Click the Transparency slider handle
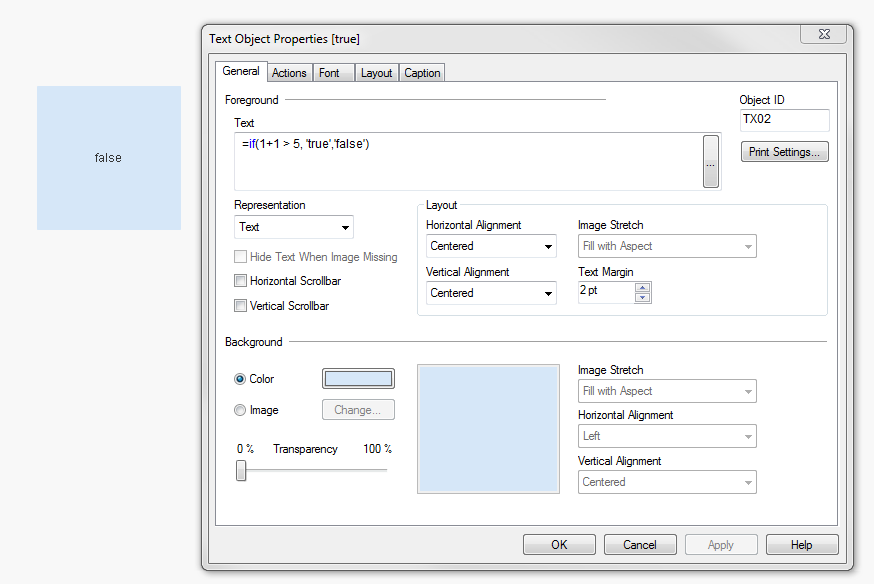The image size is (874, 584). pos(241,471)
